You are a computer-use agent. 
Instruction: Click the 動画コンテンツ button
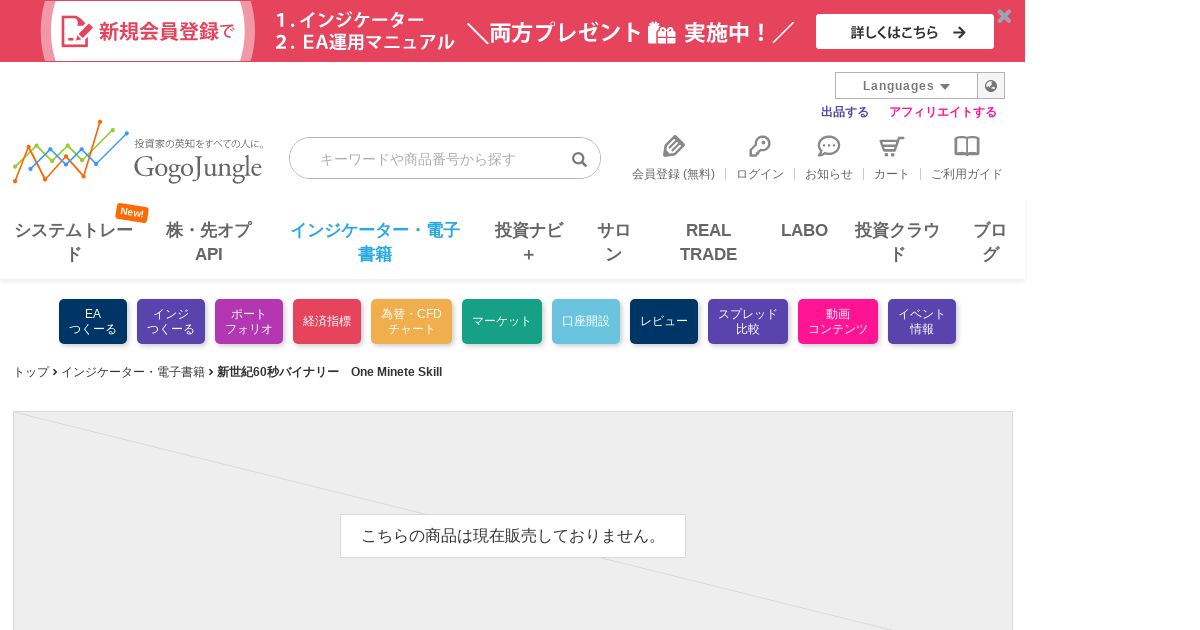838,321
